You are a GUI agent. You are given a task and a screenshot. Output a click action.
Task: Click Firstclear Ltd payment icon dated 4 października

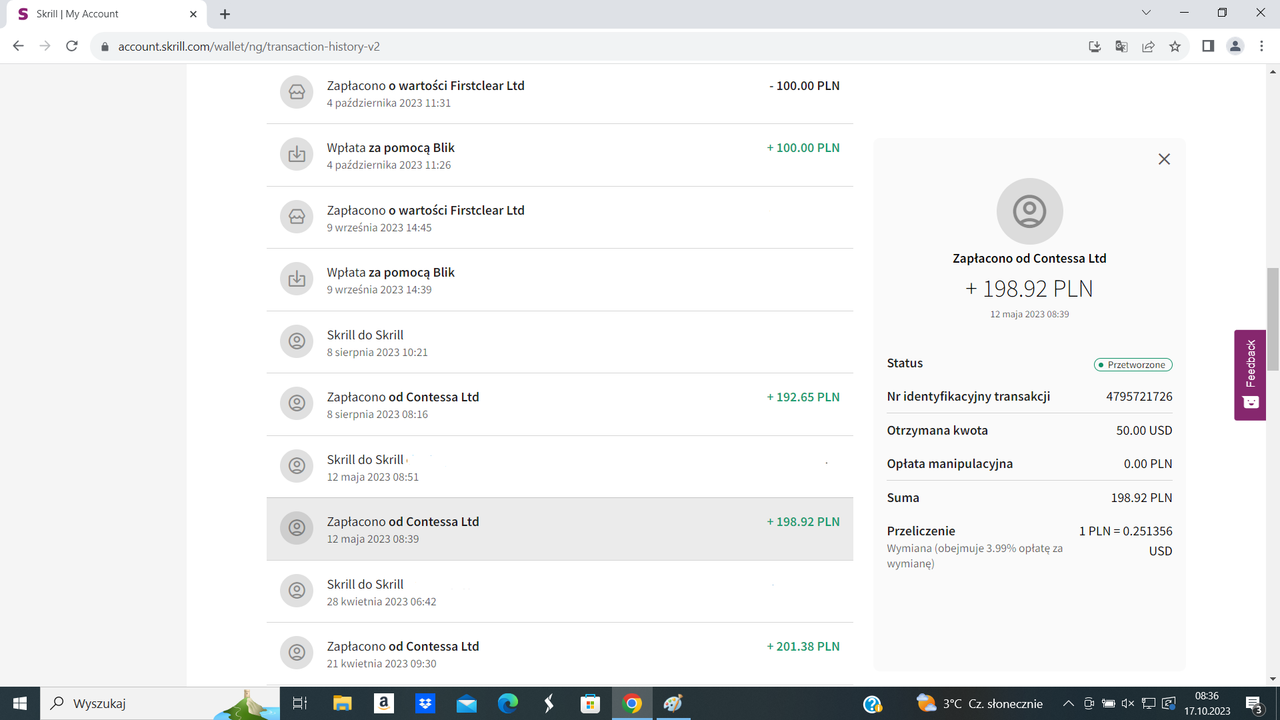point(296,93)
